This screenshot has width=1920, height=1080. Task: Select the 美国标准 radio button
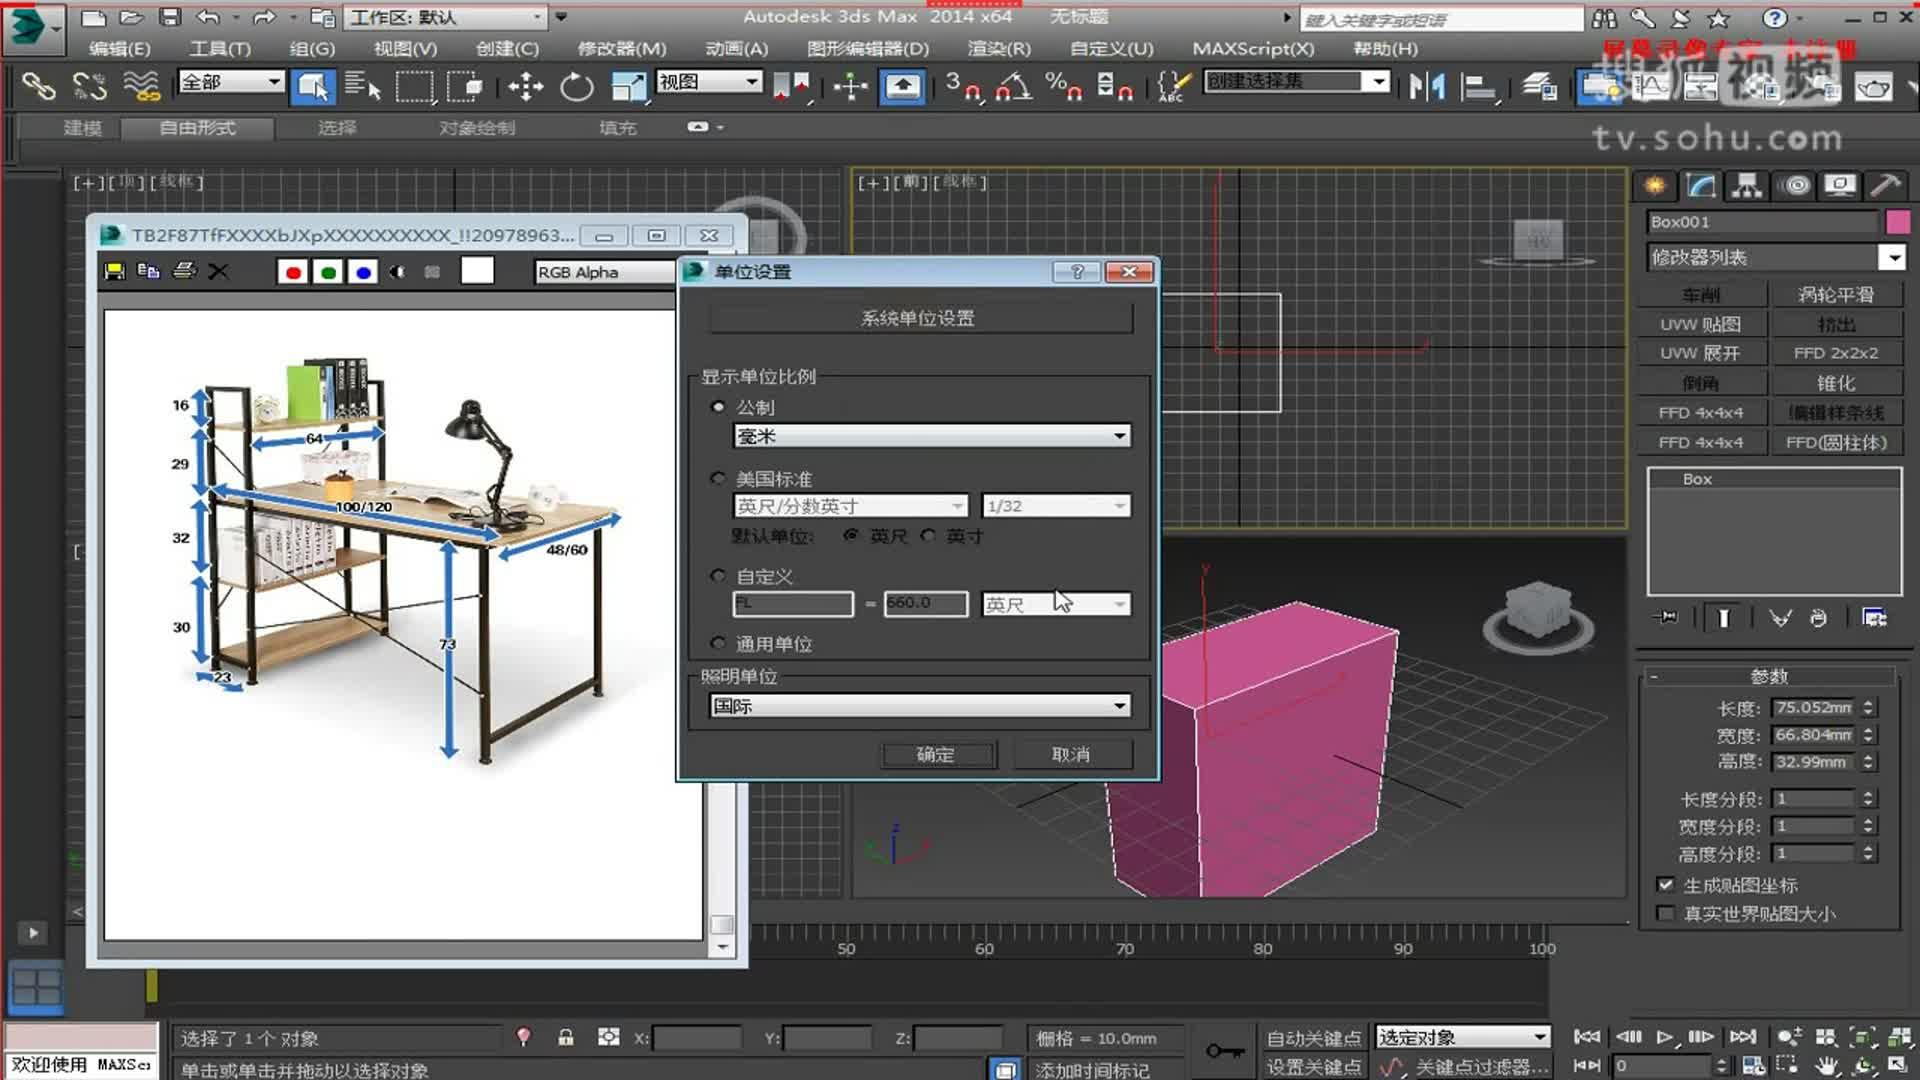point(718,479)
